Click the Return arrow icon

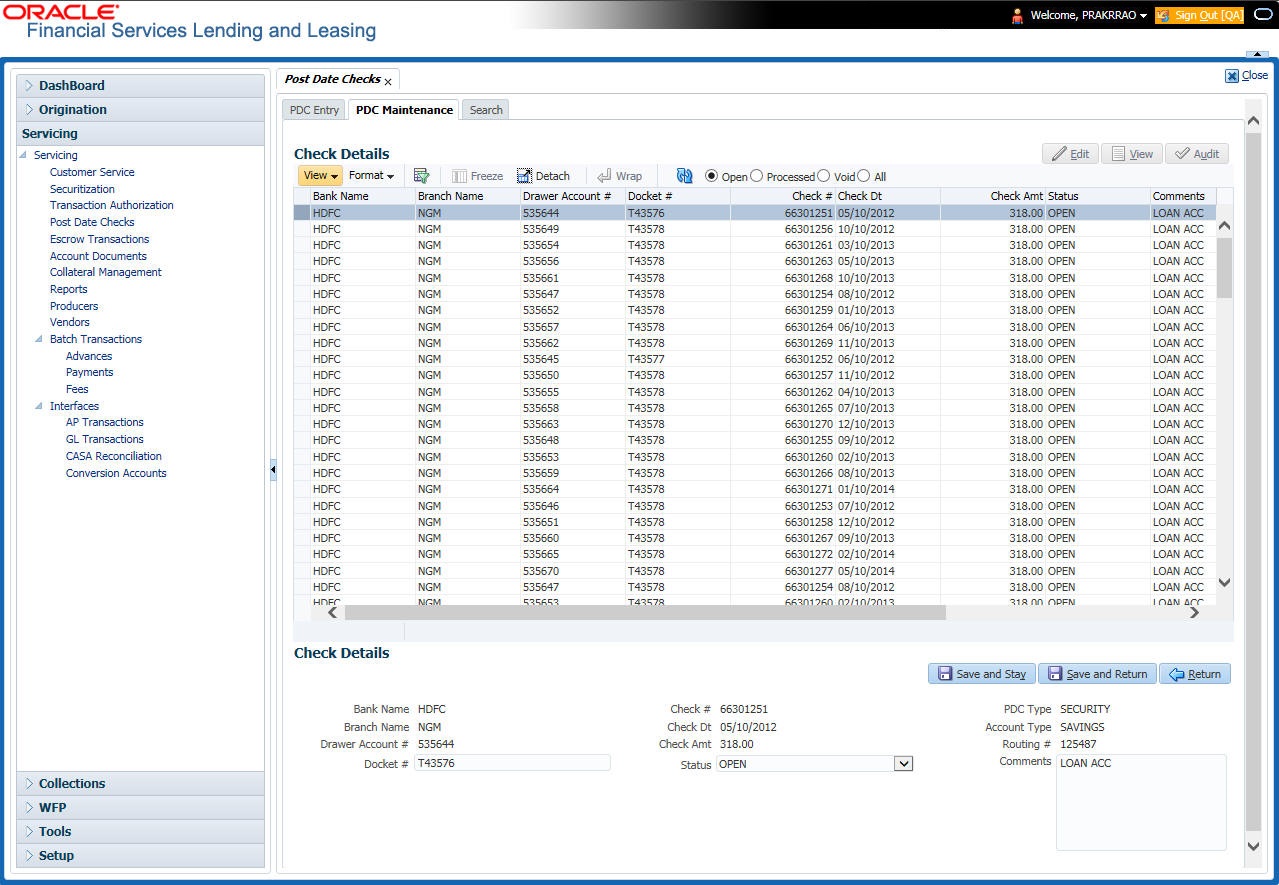1177,674
